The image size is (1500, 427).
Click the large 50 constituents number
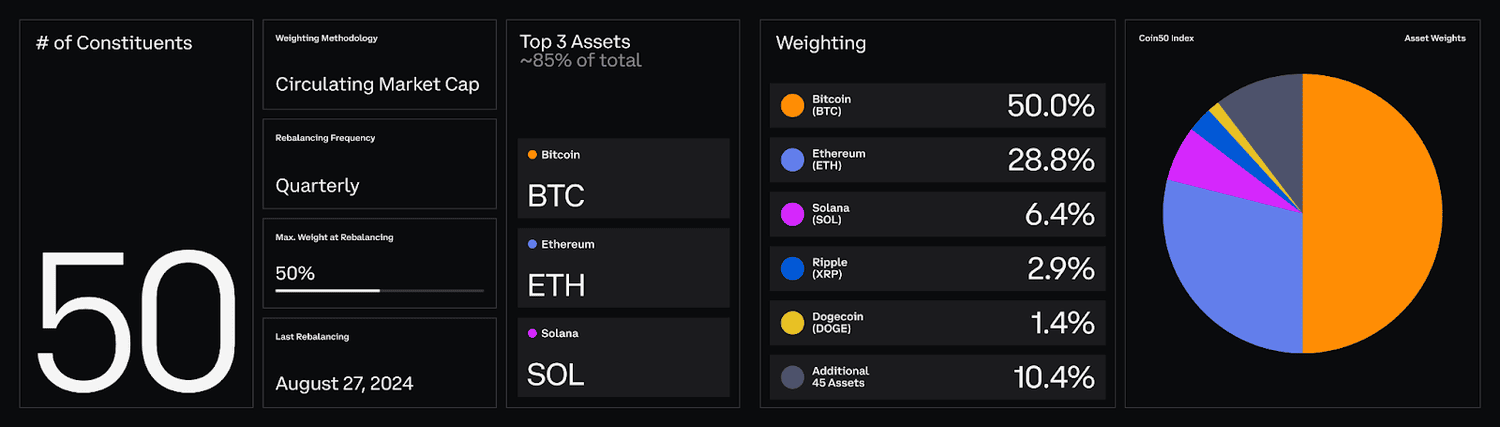(x=137, y=320)
